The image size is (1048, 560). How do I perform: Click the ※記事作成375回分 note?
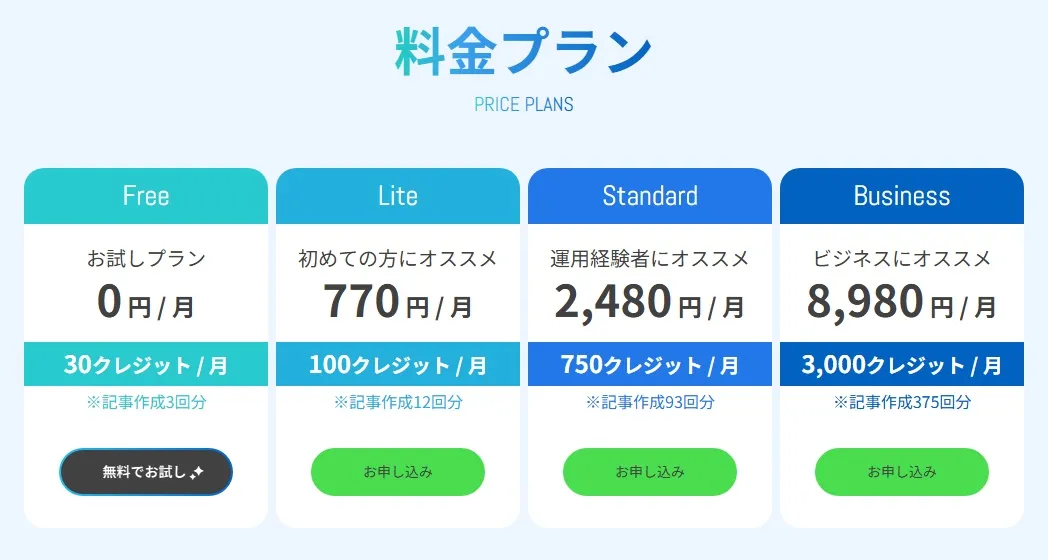click(902, 402)
